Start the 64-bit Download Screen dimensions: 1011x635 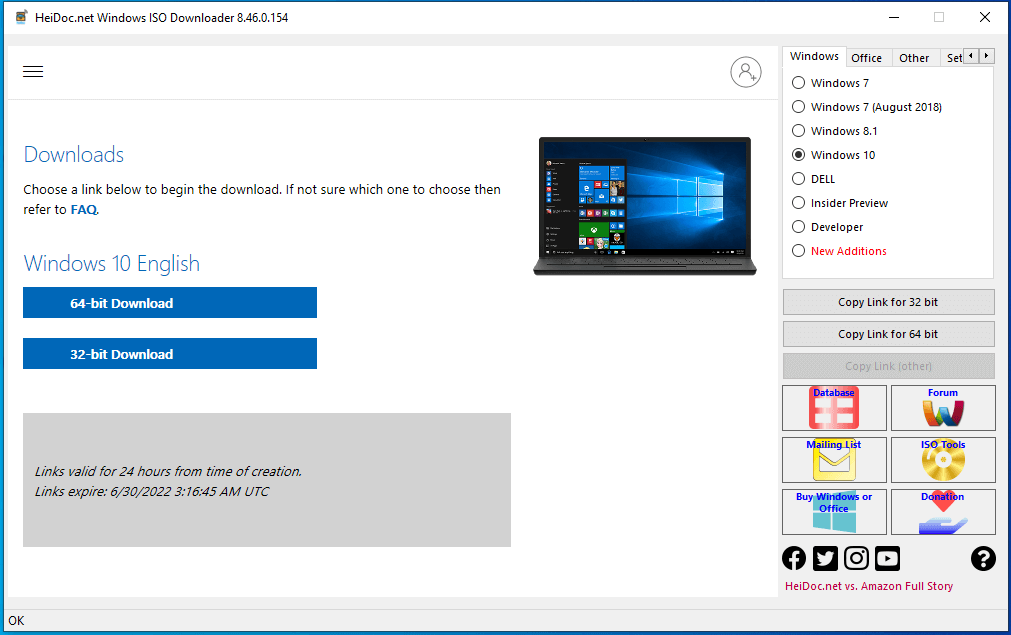tap(170, 303)
